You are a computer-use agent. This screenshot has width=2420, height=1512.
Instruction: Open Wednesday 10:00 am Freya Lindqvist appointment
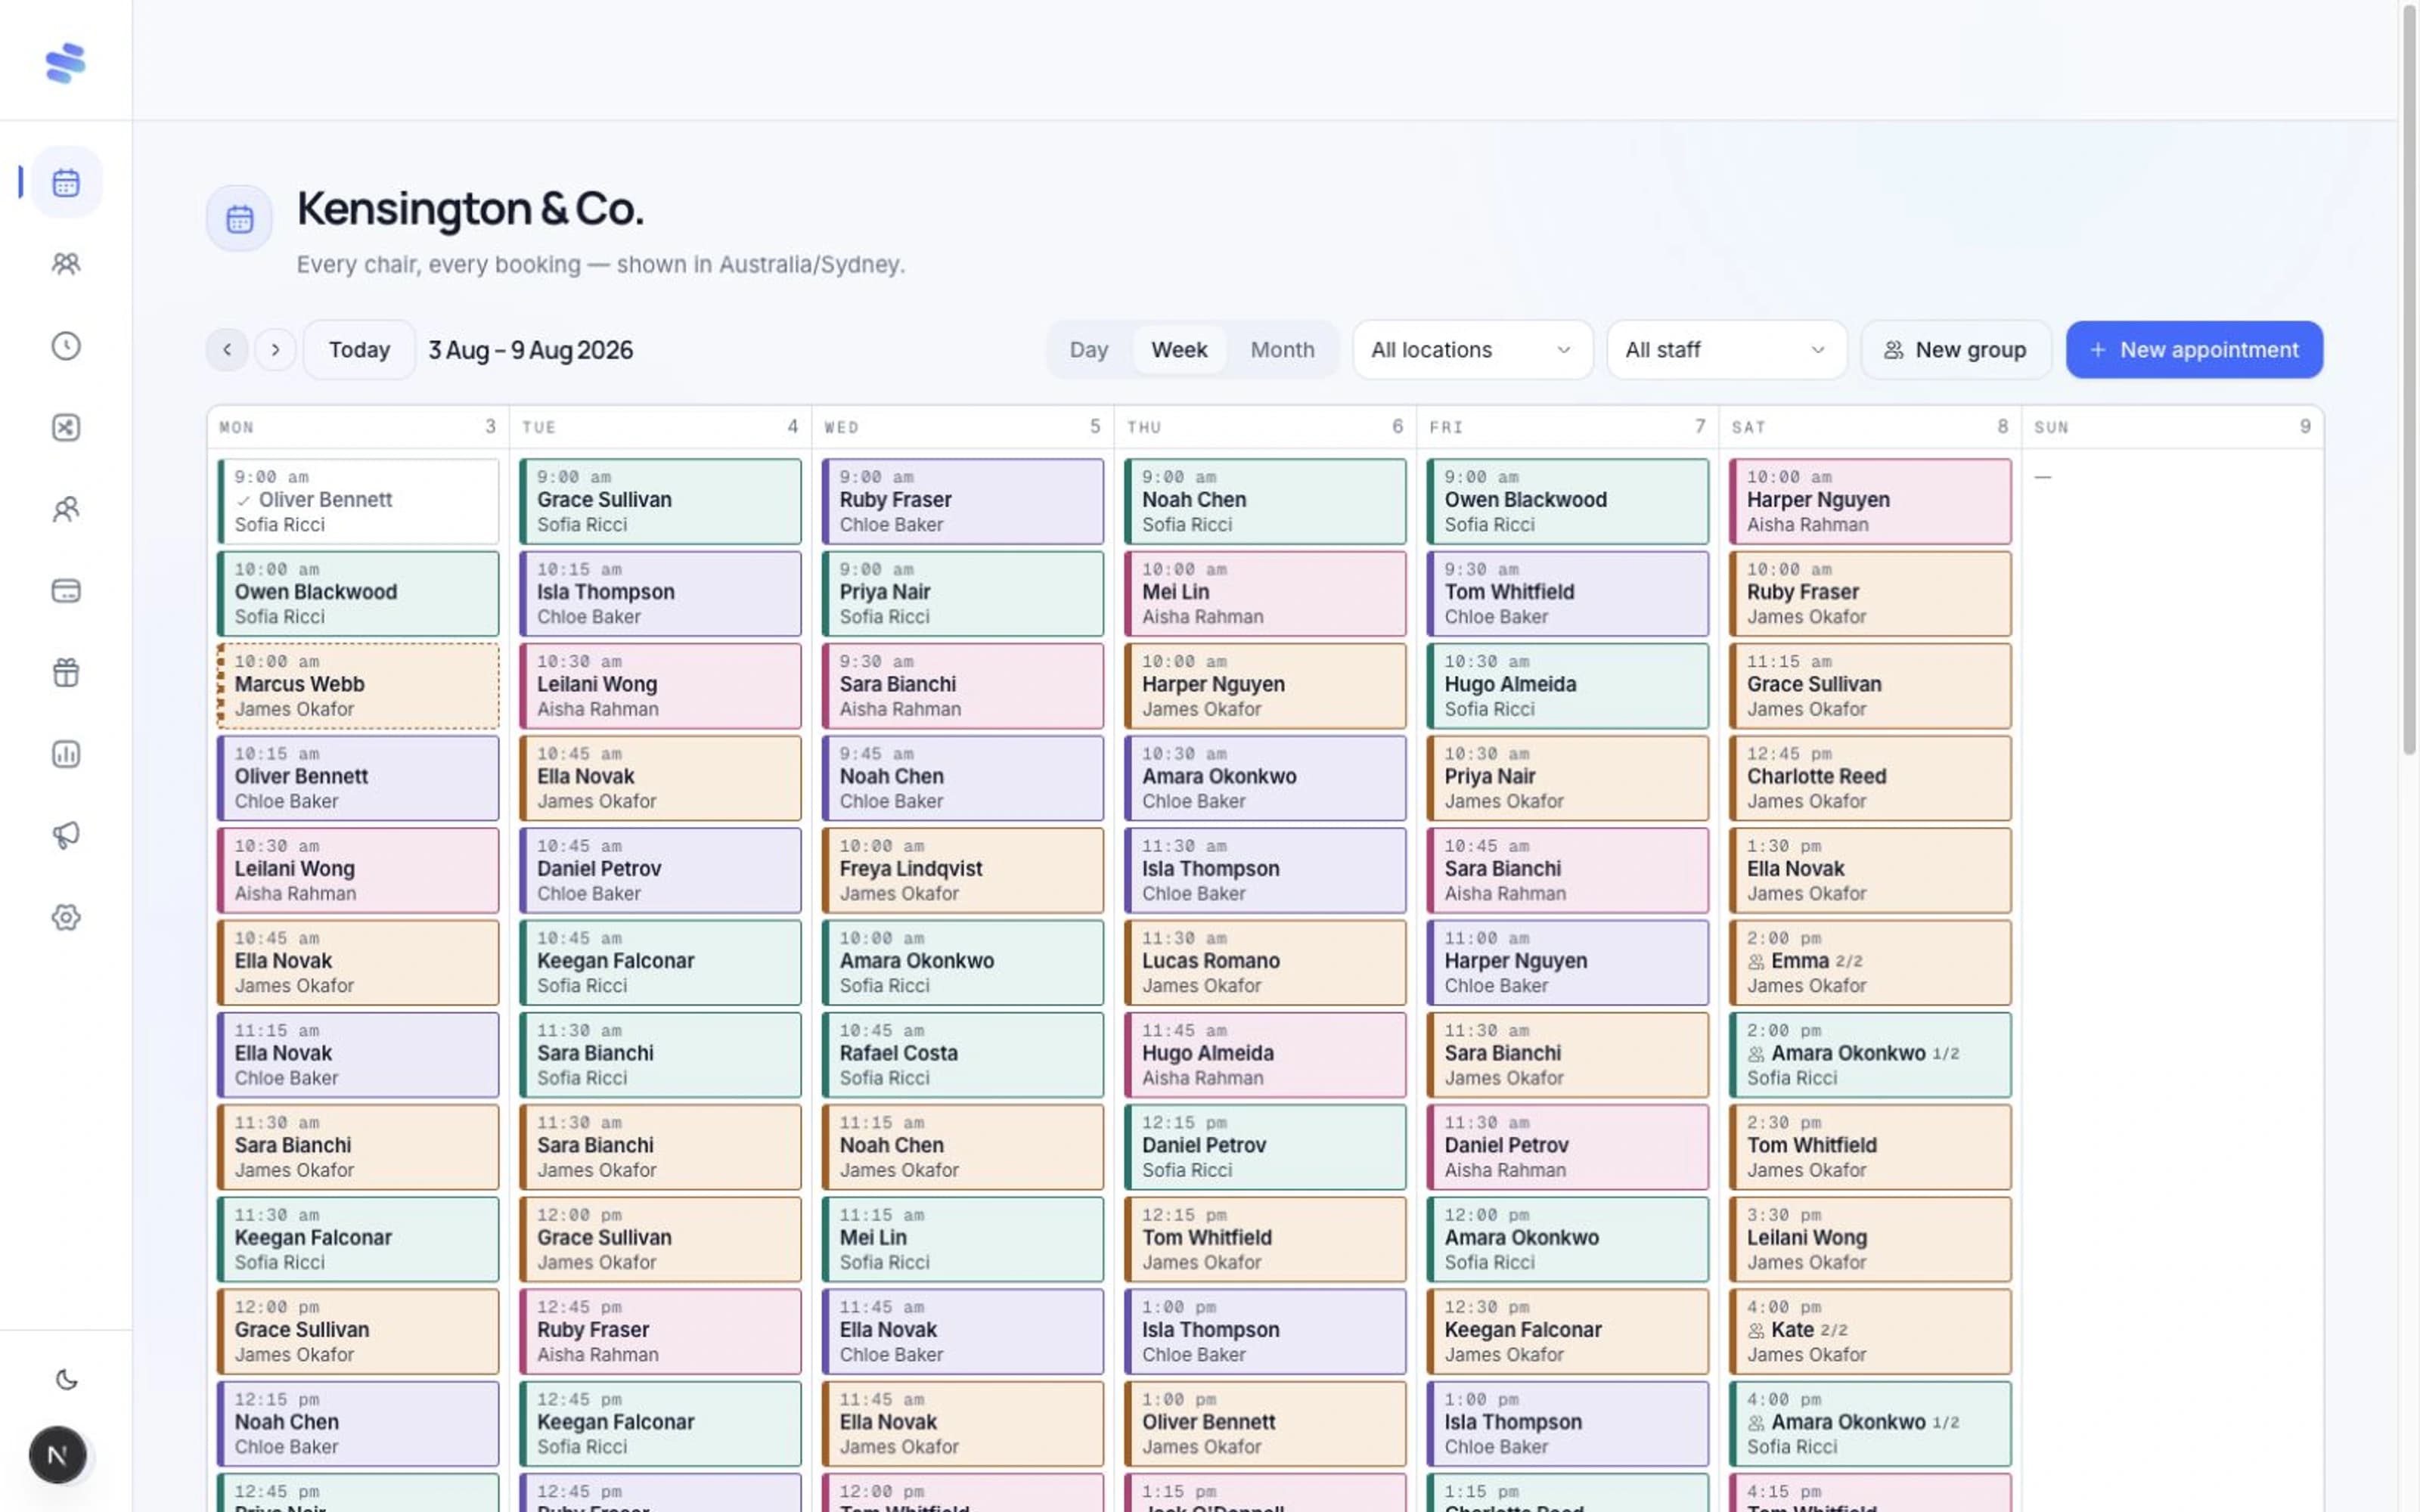(x=963, y=870)
